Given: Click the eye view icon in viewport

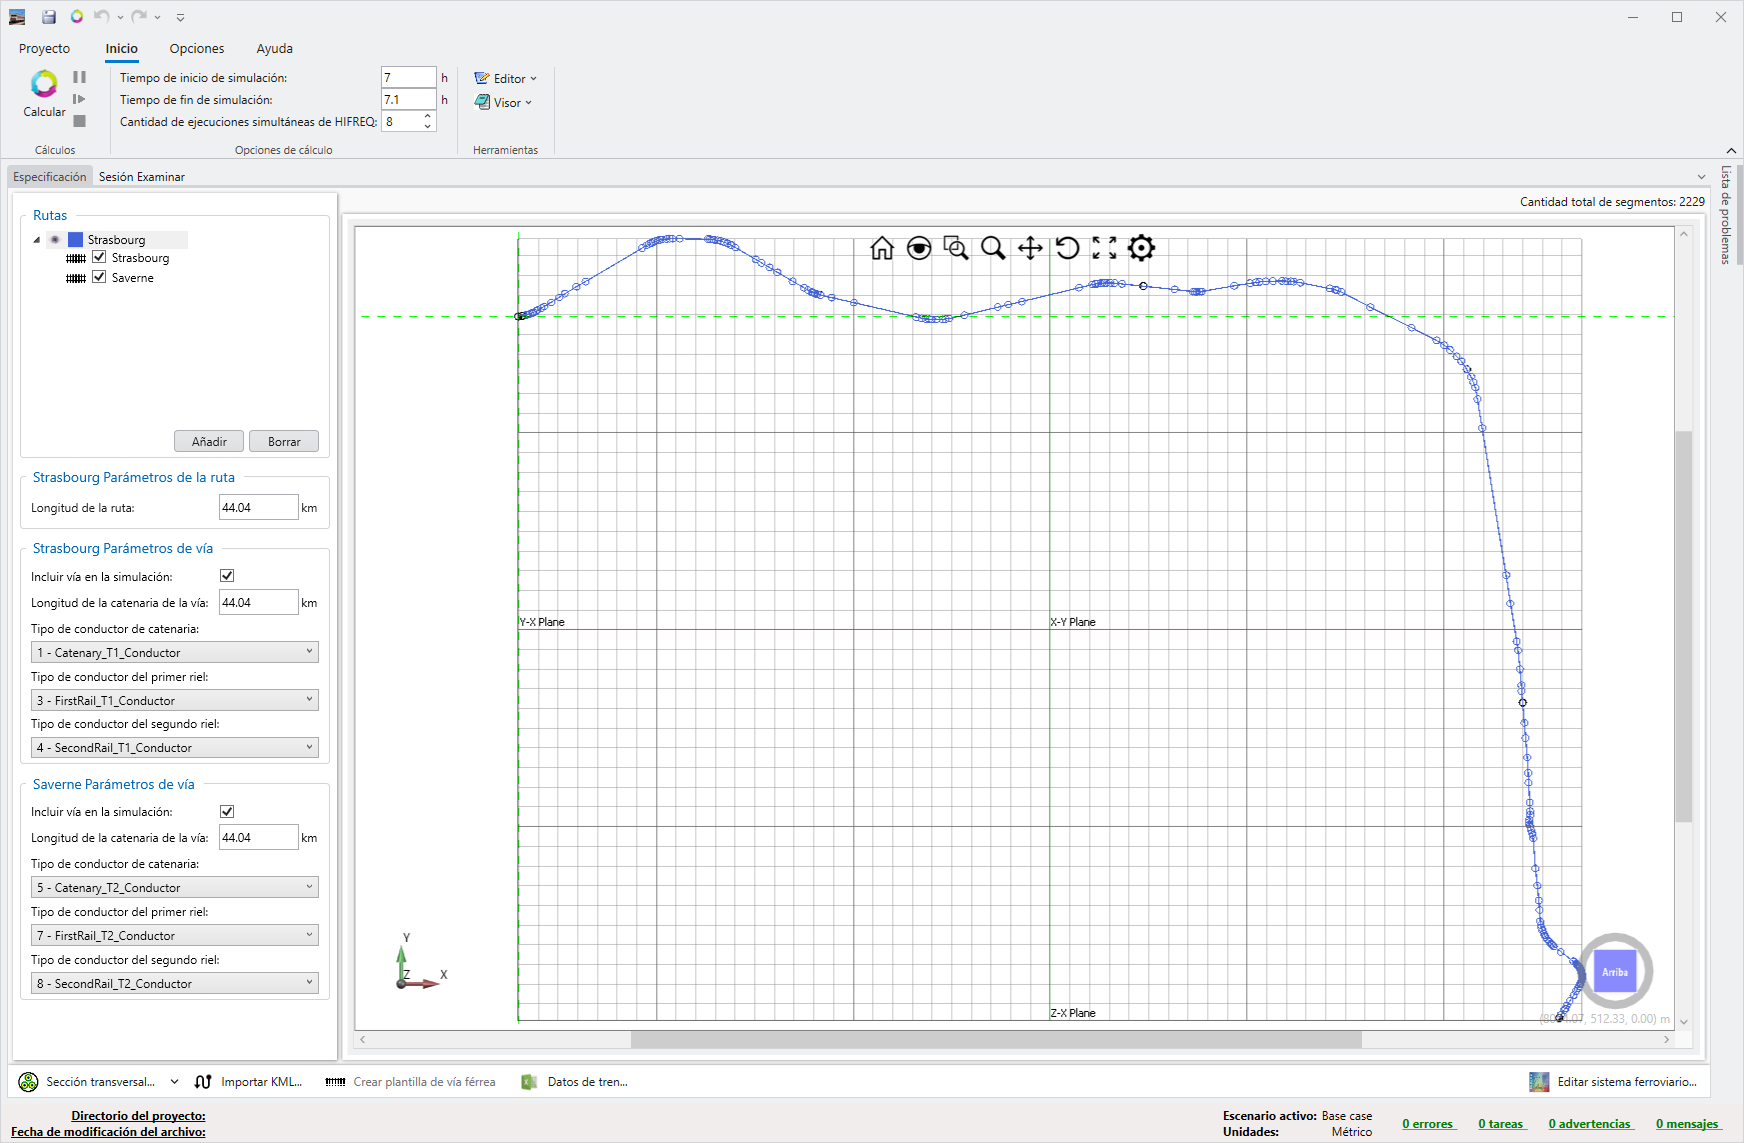Looking at the screenshot, I should 918,248.
